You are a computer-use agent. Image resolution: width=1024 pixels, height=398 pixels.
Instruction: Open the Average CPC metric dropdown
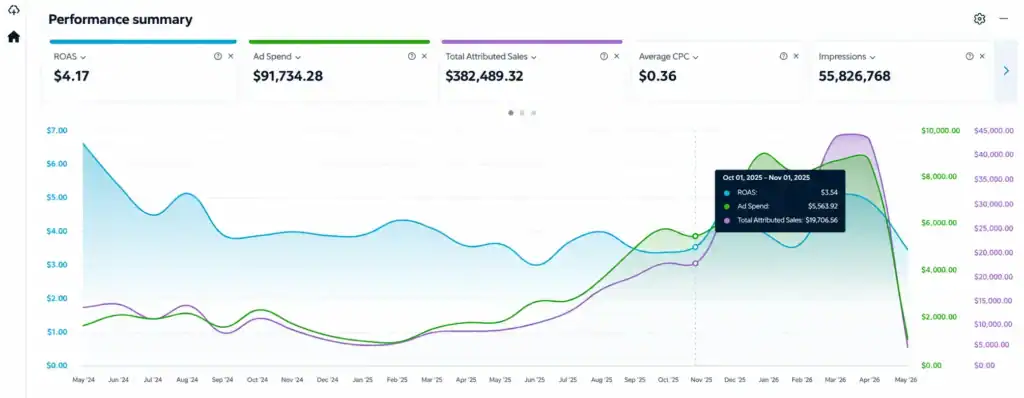tap(669, 57)
